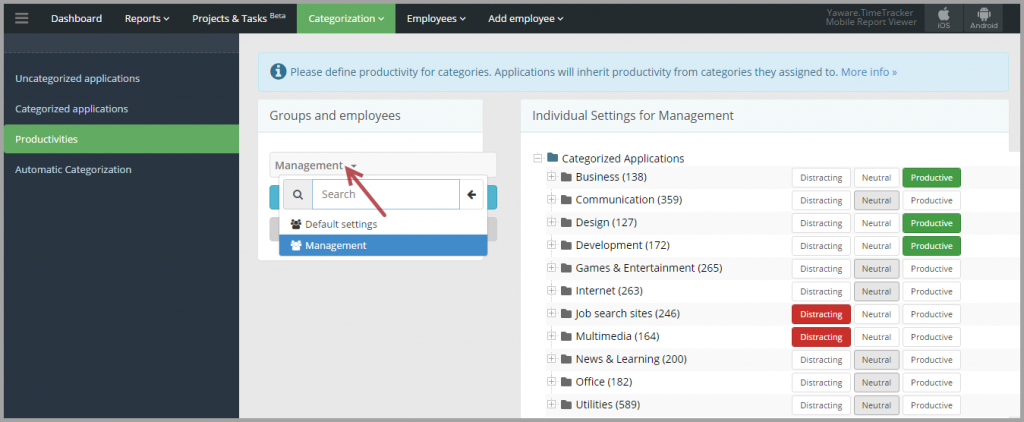Set Communication to Productive

pos(931,200)
